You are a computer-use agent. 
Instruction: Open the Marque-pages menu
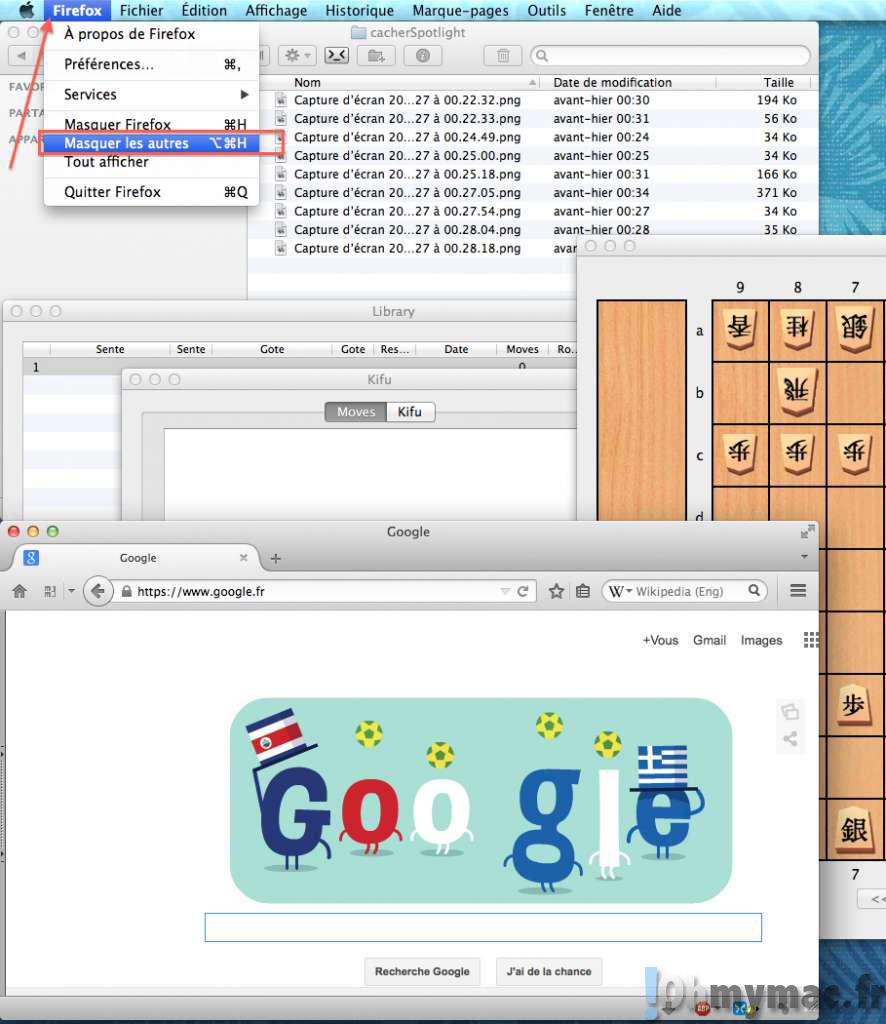460,10
